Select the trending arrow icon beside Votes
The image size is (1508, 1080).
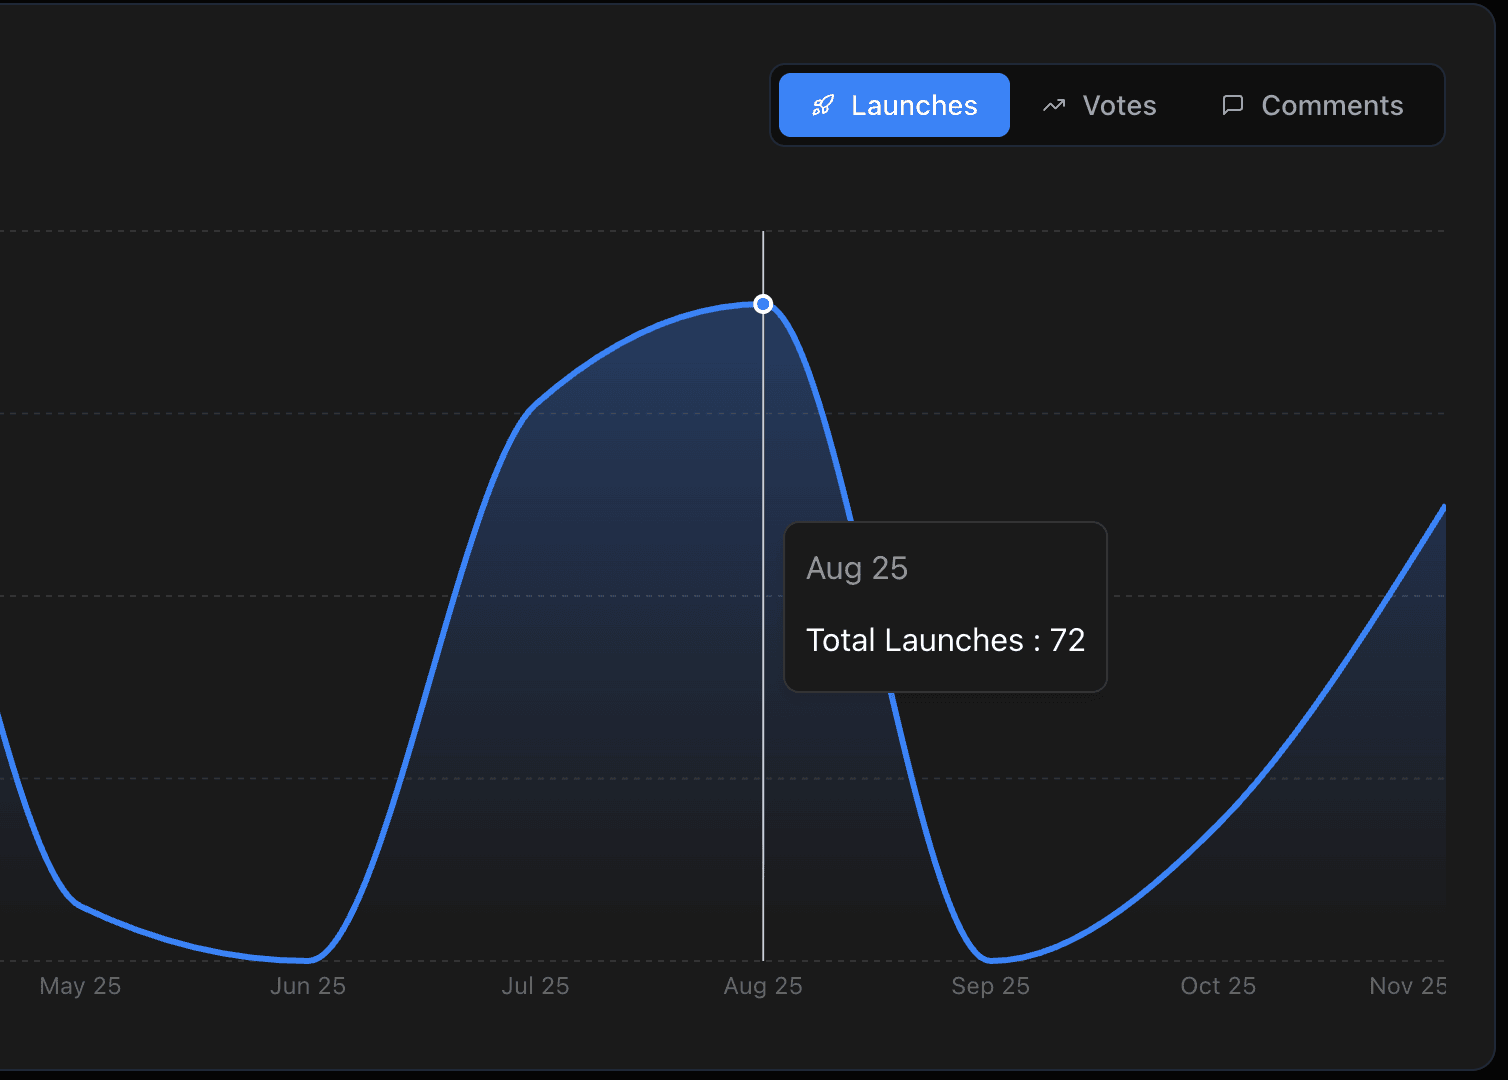coord(1053,105)
